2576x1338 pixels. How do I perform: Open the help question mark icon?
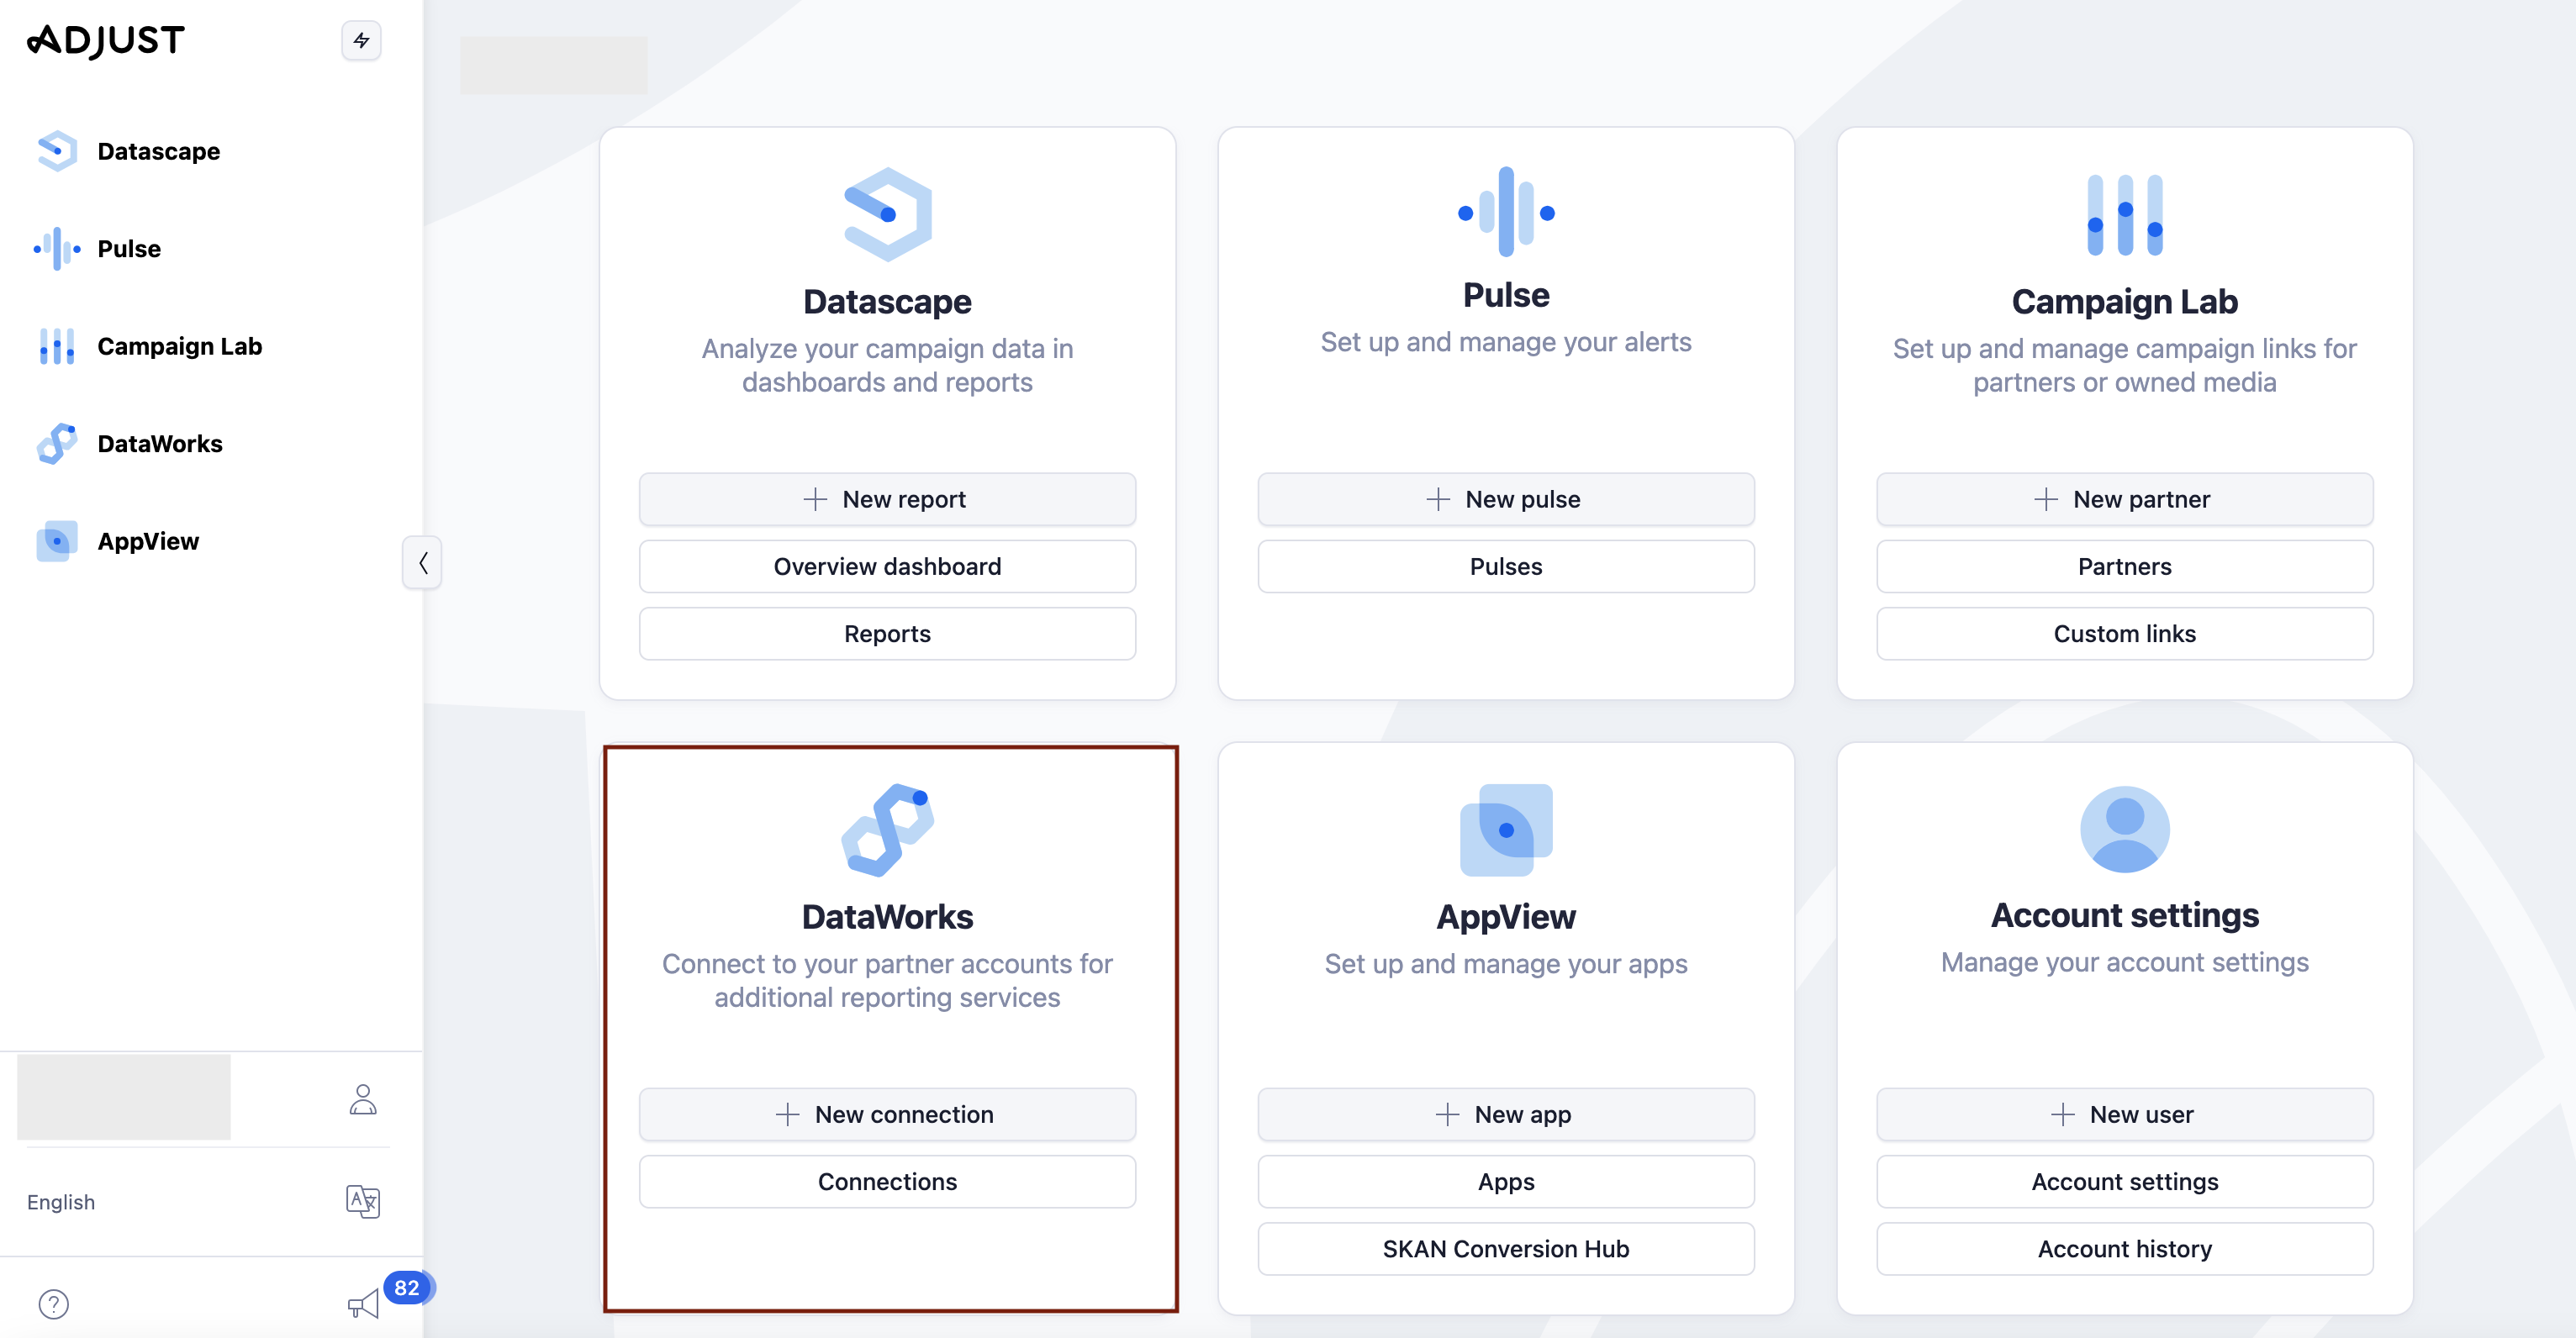[54, 1303]
